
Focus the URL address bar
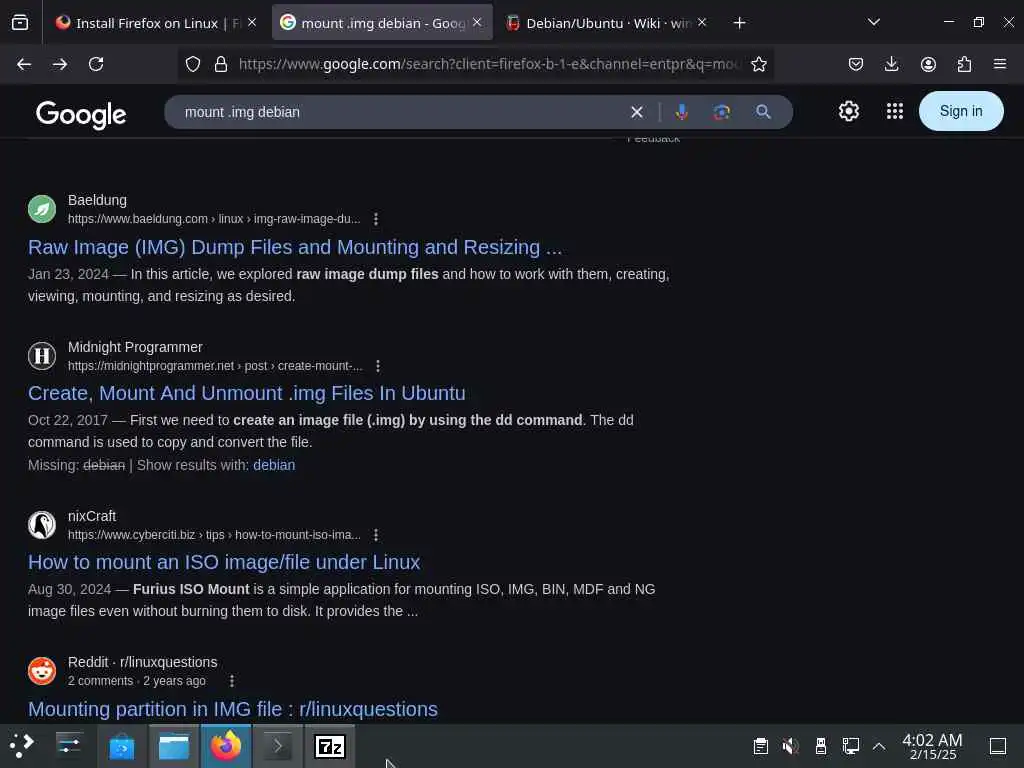490,64
